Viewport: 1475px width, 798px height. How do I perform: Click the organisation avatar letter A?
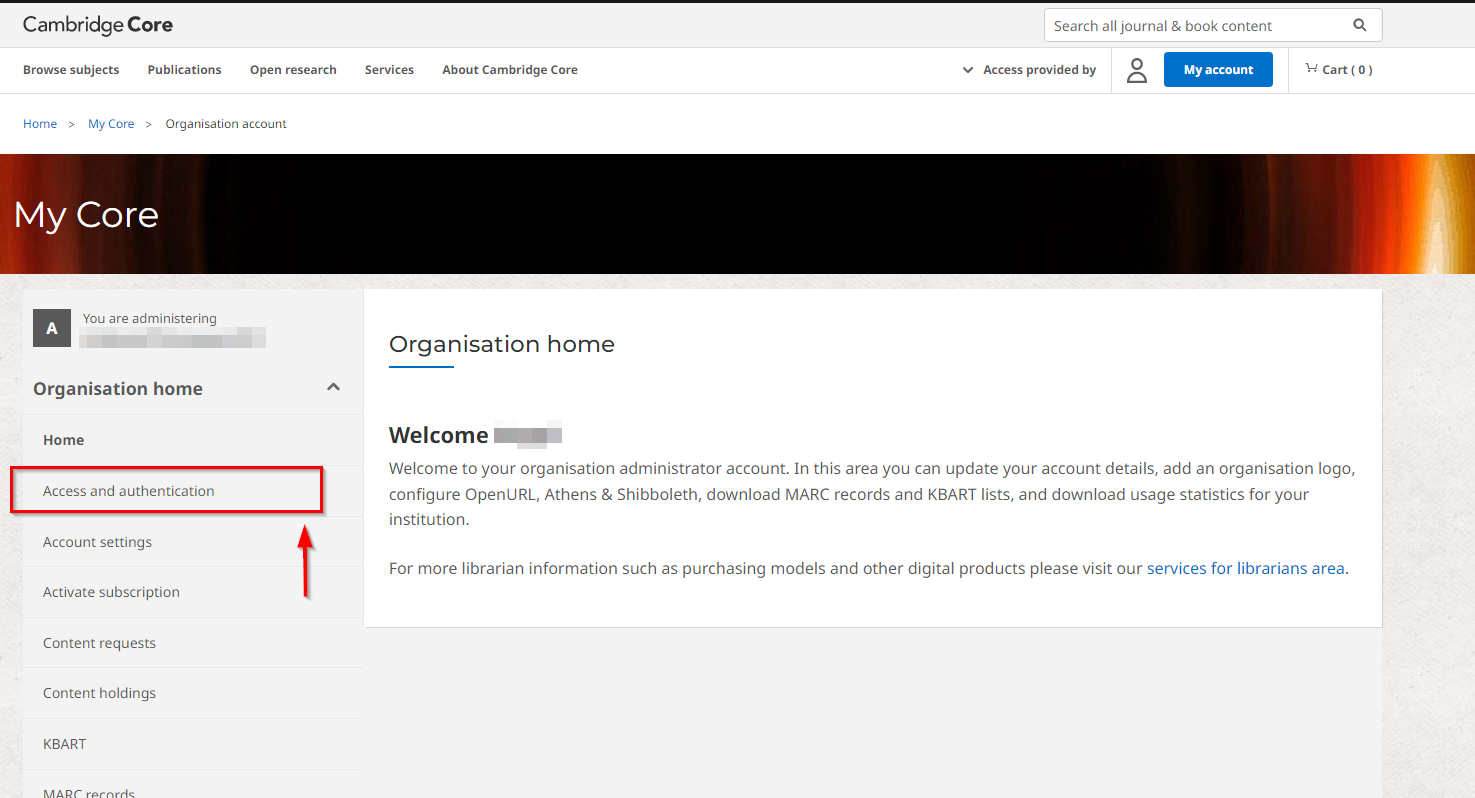(x=52, y=328)
